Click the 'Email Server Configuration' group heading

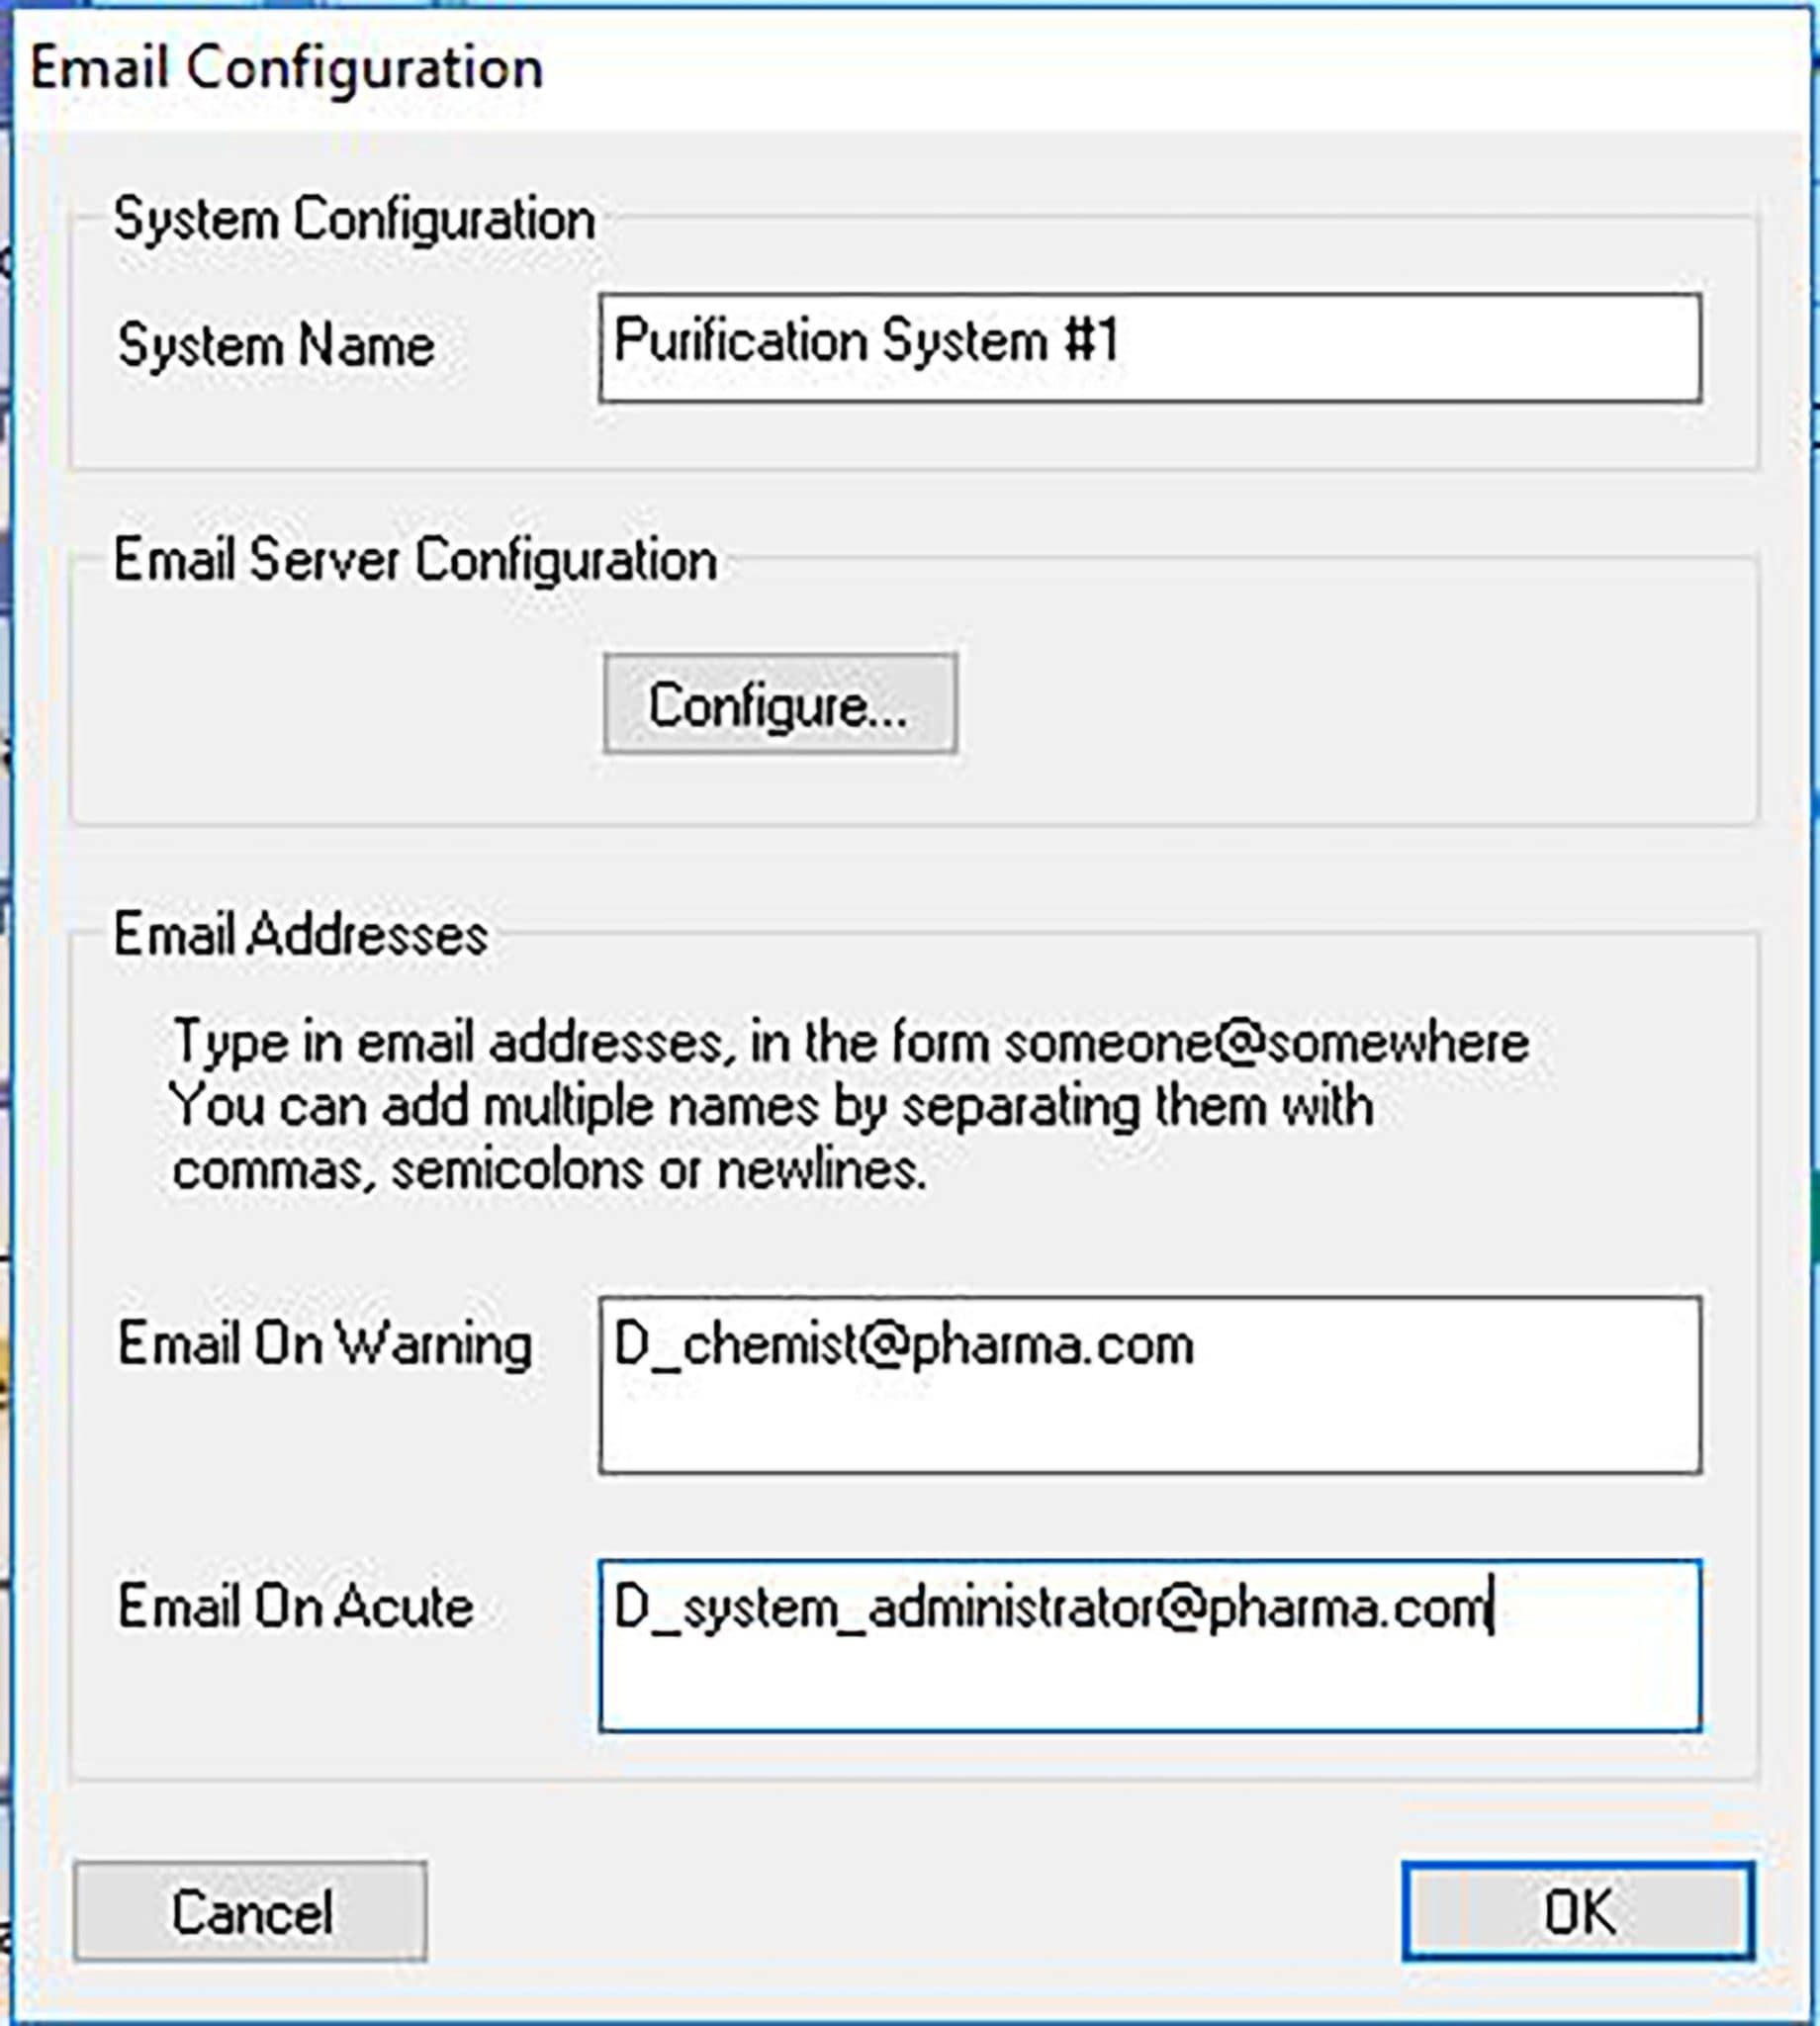point(415,560)
